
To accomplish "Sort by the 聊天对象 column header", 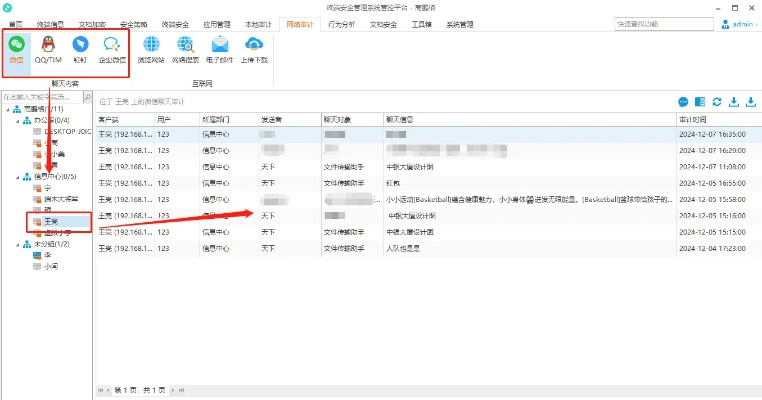I will tap(352, 120).
